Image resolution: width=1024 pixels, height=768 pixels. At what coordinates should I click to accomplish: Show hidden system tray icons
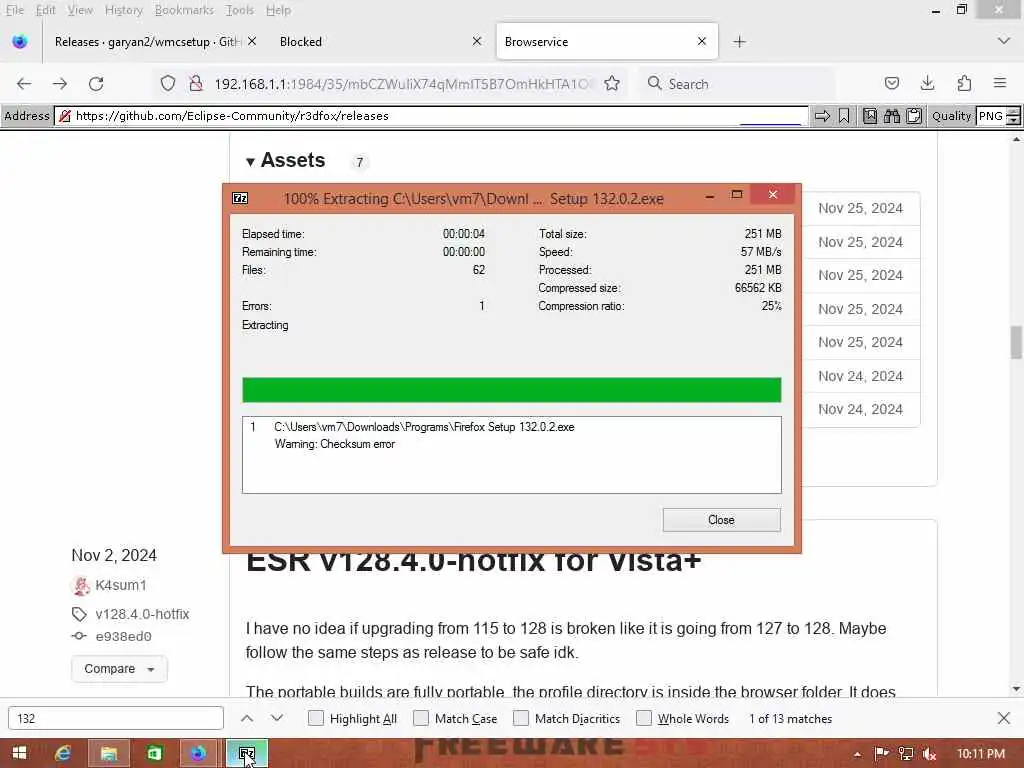857,754
